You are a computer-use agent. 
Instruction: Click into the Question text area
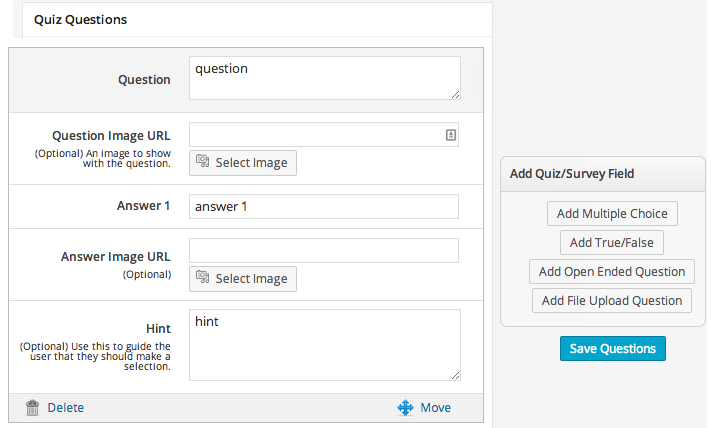(x=325, y=78)
